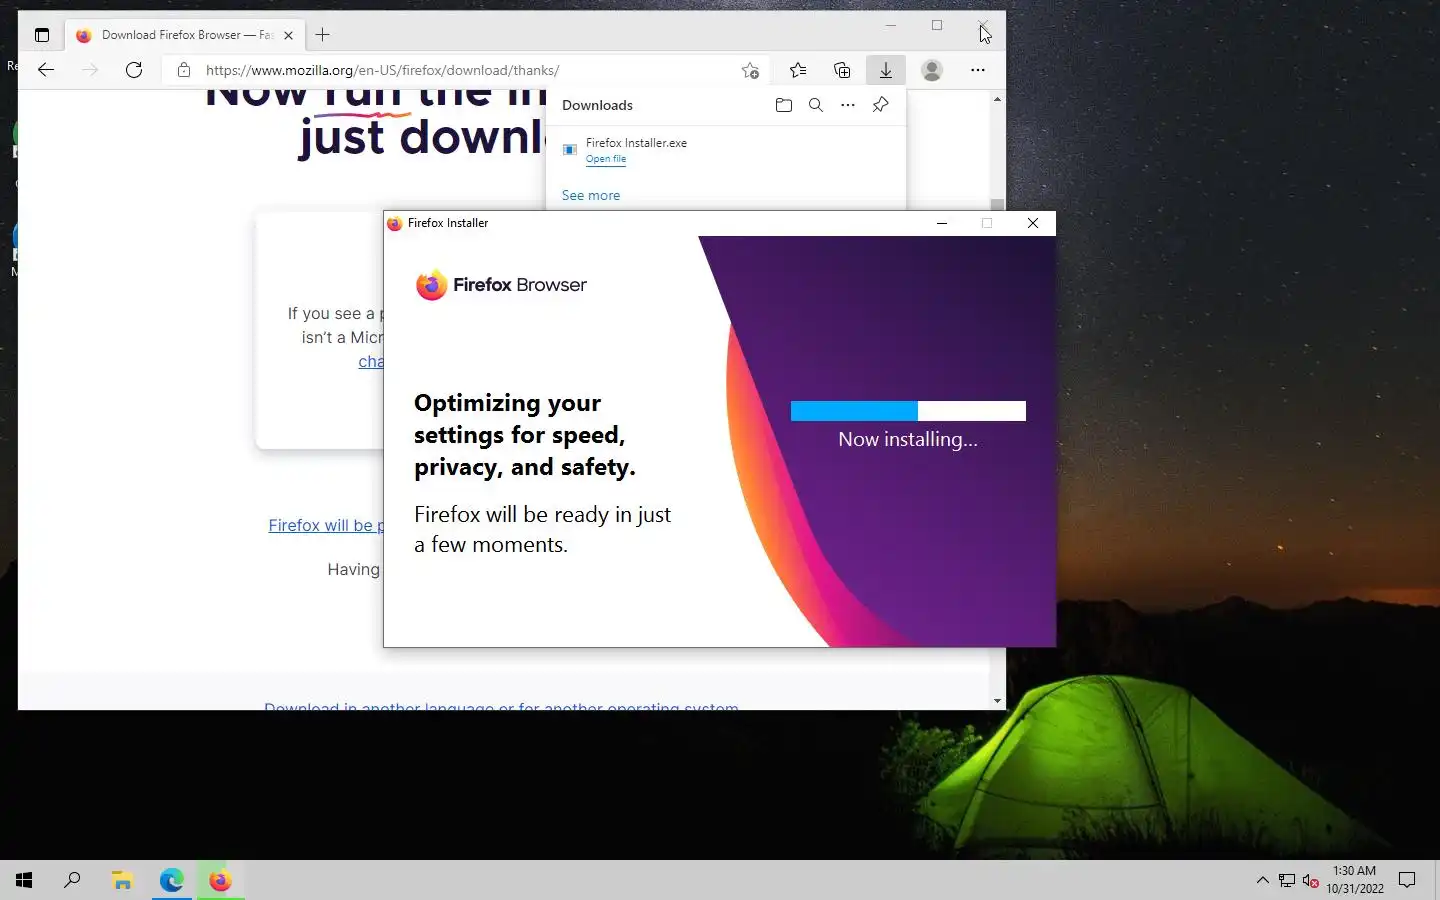Refresh the mozilla.org page
Viewport: 1440px width, 900px height.
pos(134,70)
